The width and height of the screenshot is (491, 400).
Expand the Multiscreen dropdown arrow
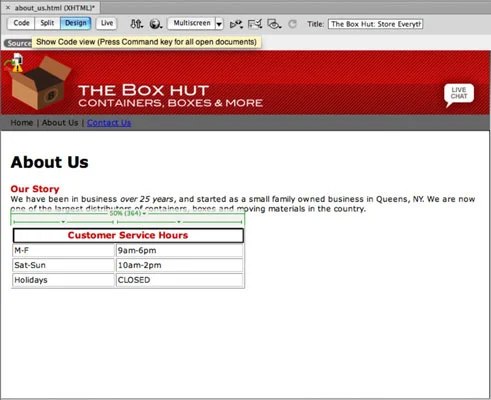(x=219, y=24)
